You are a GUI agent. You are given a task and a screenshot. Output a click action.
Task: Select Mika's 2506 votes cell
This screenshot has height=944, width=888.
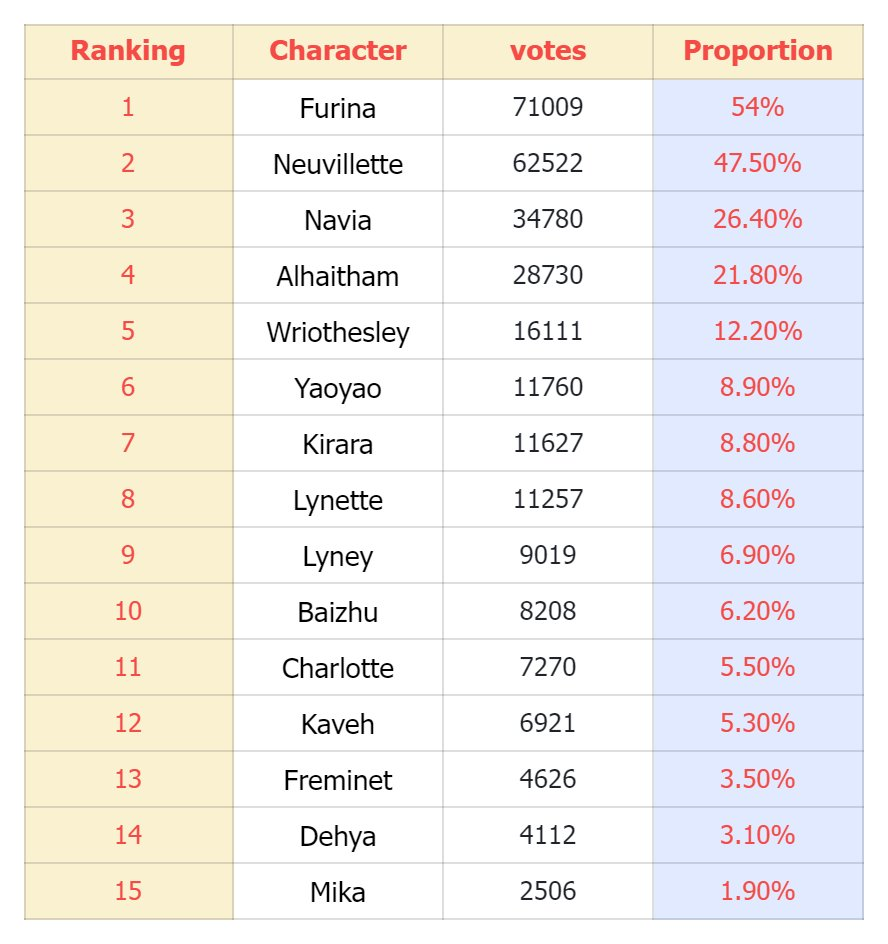(548, 891)
